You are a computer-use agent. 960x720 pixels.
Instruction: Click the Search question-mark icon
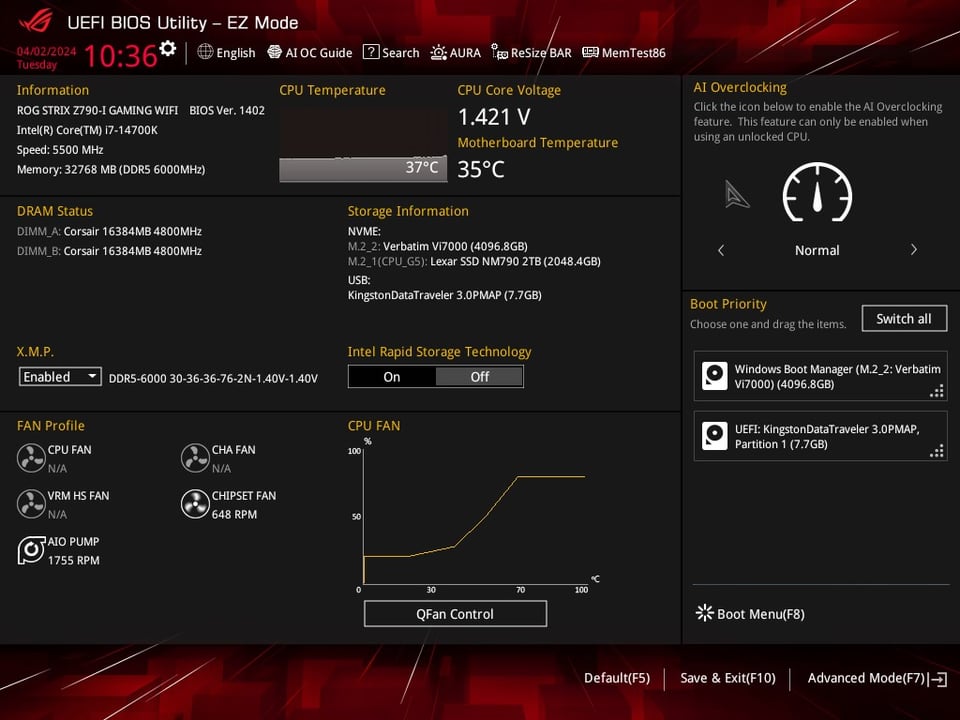[370, 51]
